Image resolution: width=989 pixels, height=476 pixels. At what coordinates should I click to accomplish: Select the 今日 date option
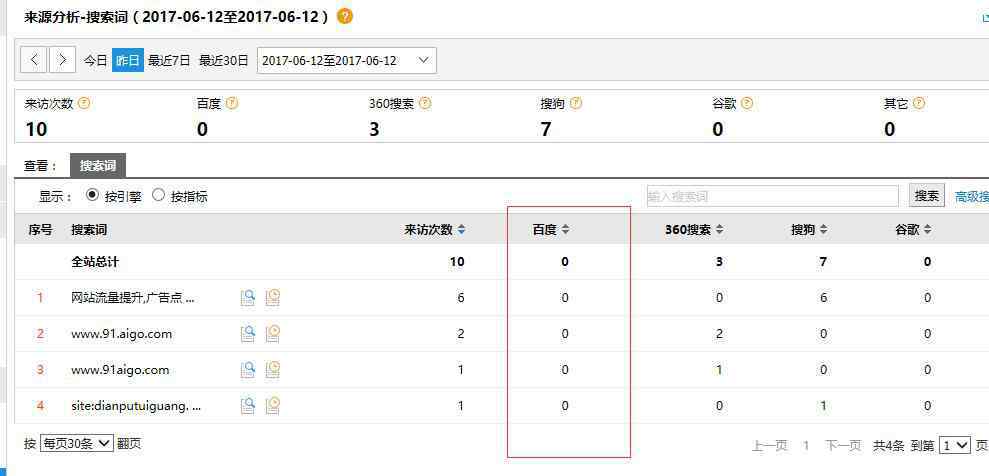pyautogui.click(x=96, y=61)
